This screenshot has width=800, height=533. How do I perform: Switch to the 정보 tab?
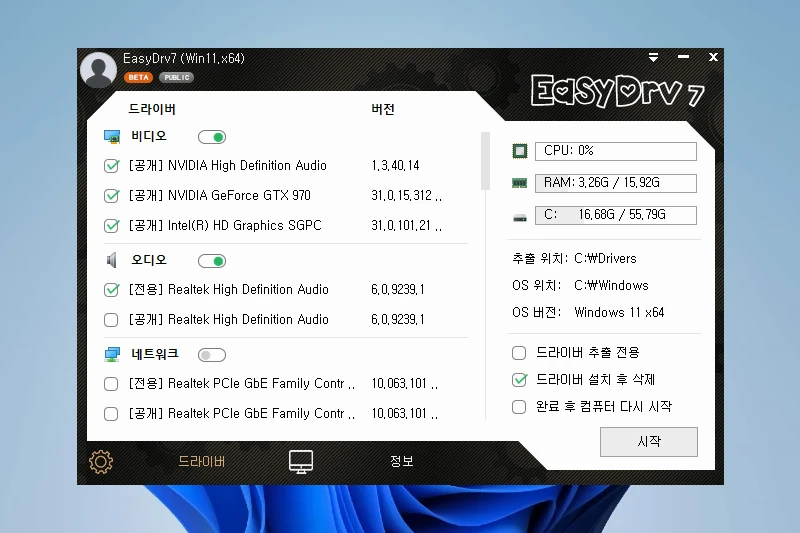coord(402,461)
